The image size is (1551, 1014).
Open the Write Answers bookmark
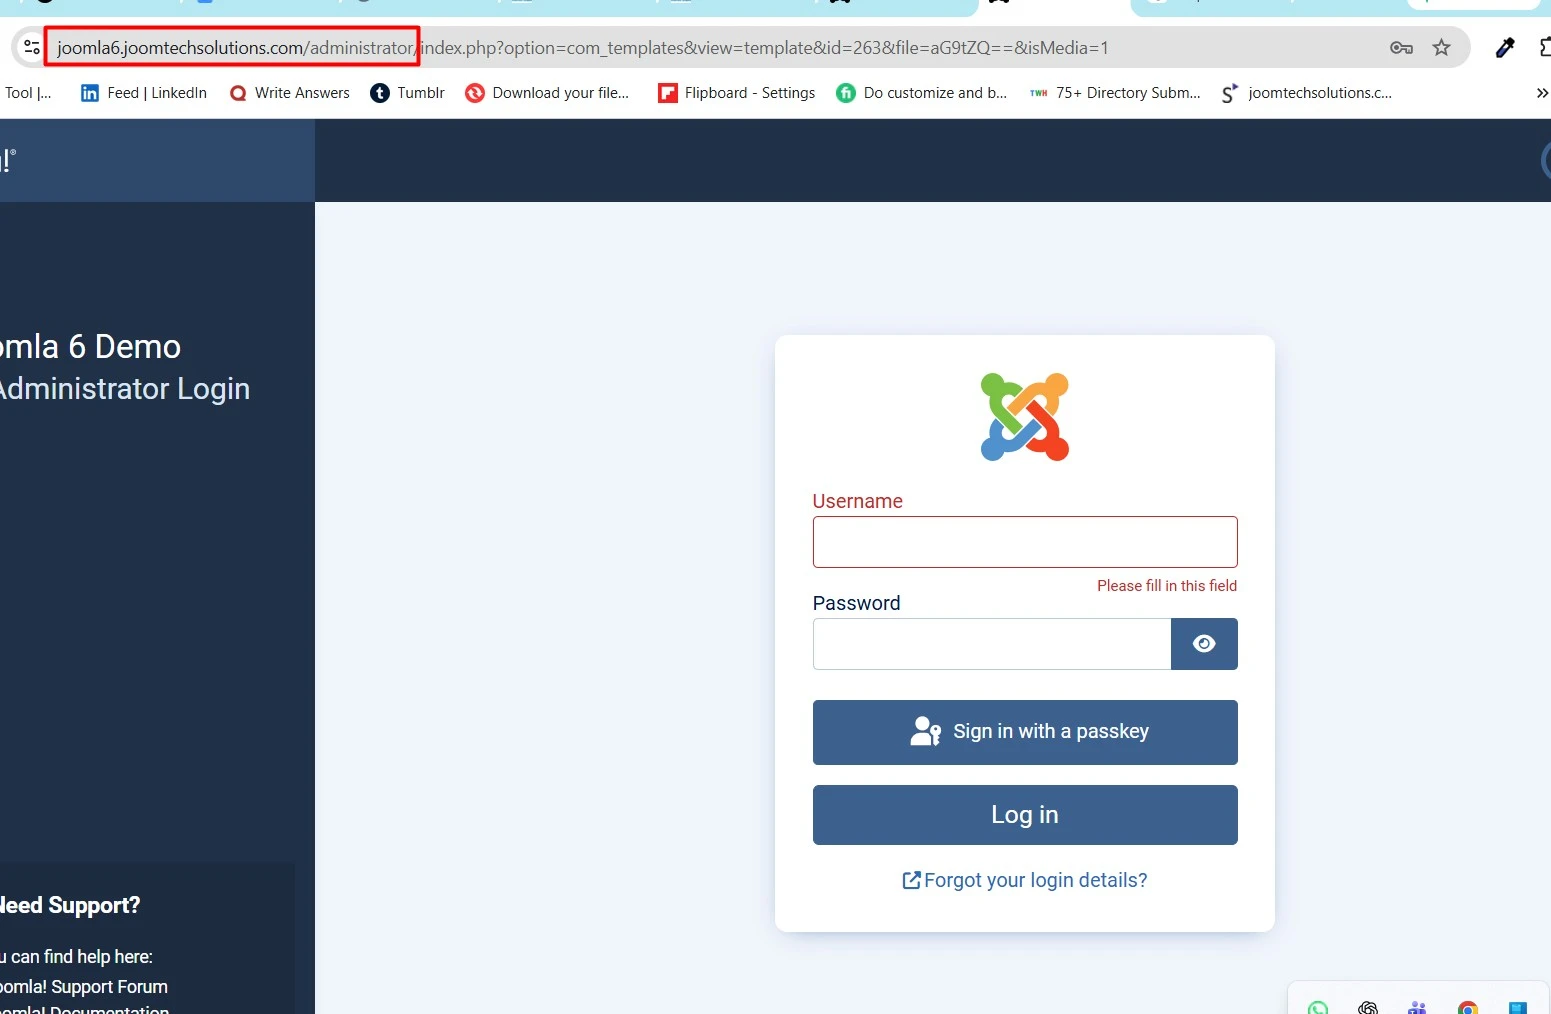[289, 93]
